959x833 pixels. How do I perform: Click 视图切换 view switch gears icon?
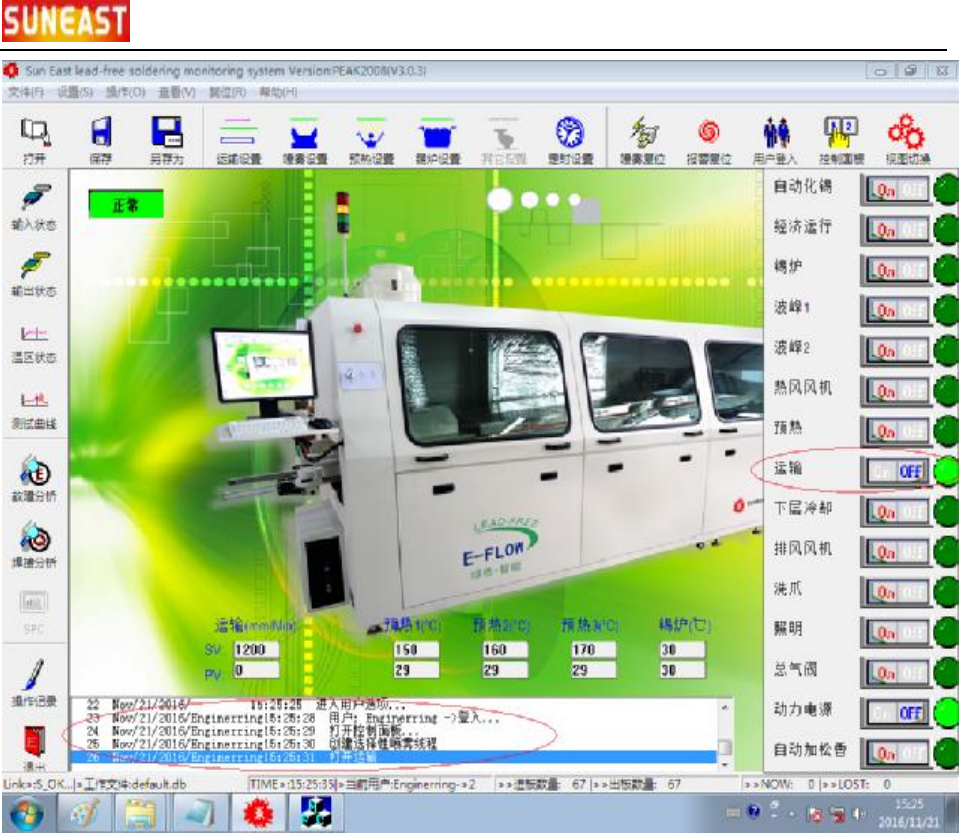(908, 139)
